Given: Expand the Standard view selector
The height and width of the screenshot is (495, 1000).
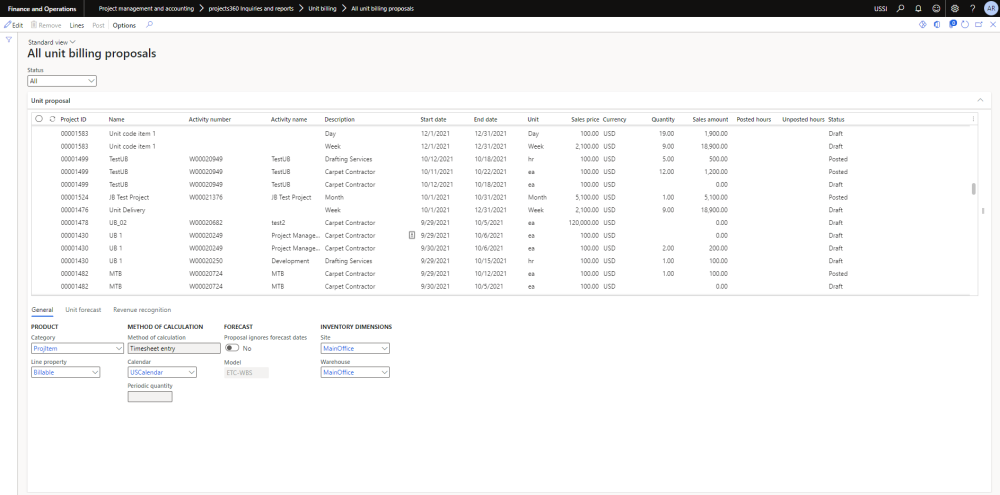Looking at the screenshot, I should coord(52,42).
